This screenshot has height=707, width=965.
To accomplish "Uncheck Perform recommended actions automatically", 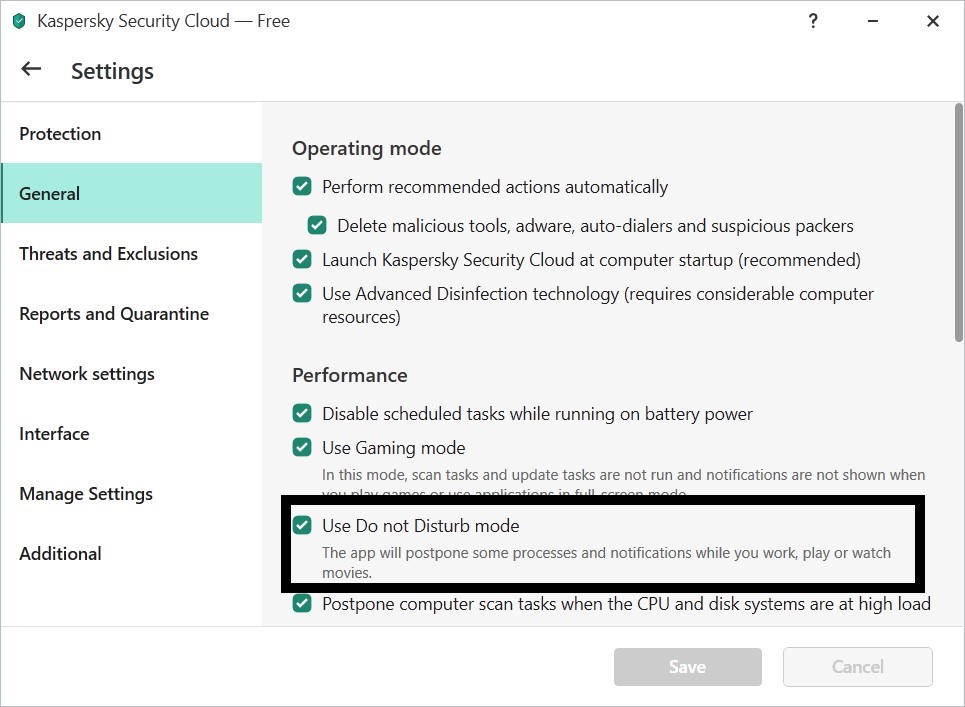I will point(302,187).
